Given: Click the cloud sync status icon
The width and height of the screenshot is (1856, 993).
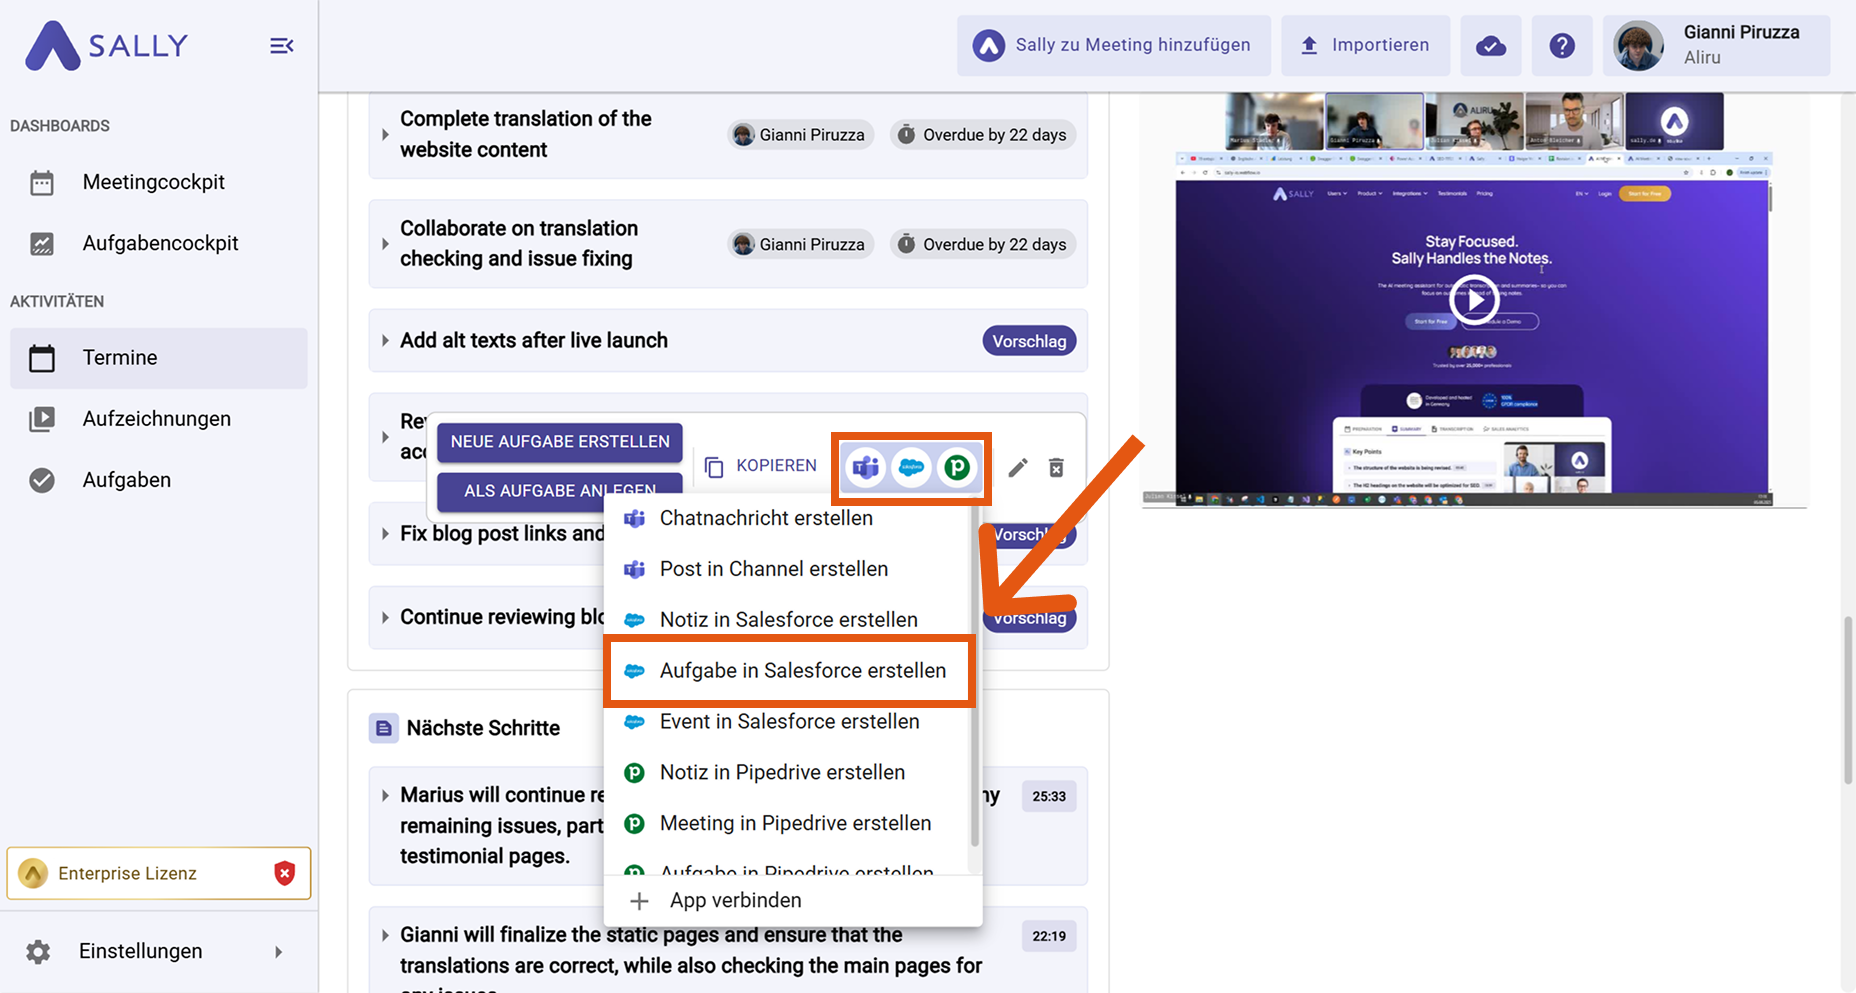Looking at the screenshot, I should (1491, 45).
